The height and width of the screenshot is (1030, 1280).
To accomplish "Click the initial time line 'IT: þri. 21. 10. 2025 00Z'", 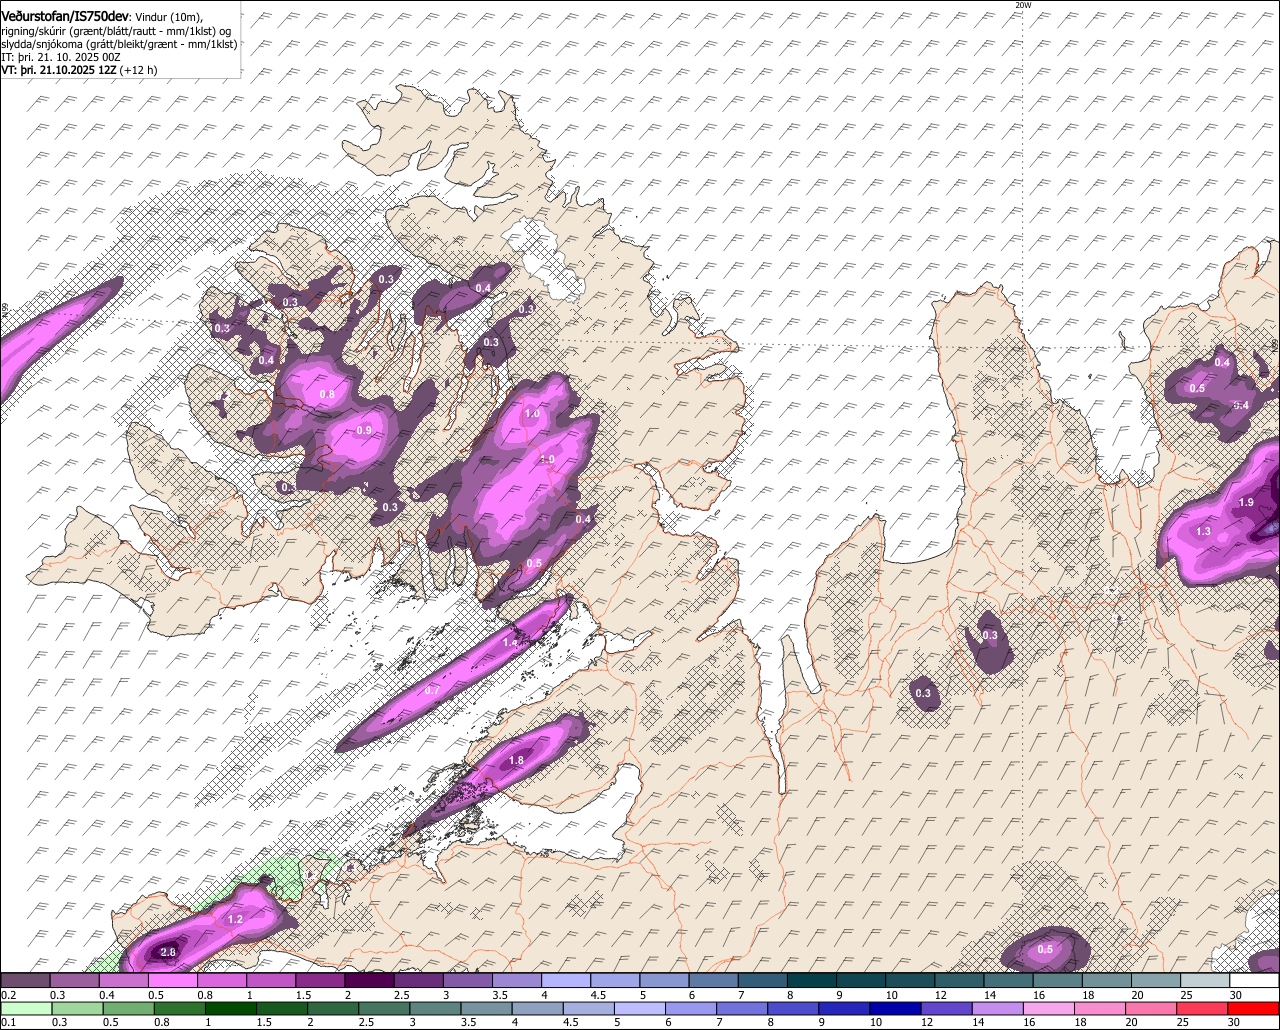I will [61, 57].
